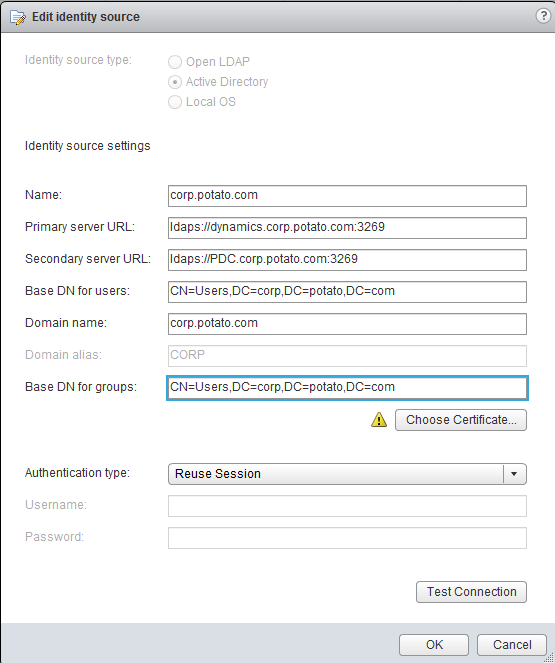Click the Authentication type dropdown arrow
Viewport: 555px width, 663px height.
pos(514,474)
